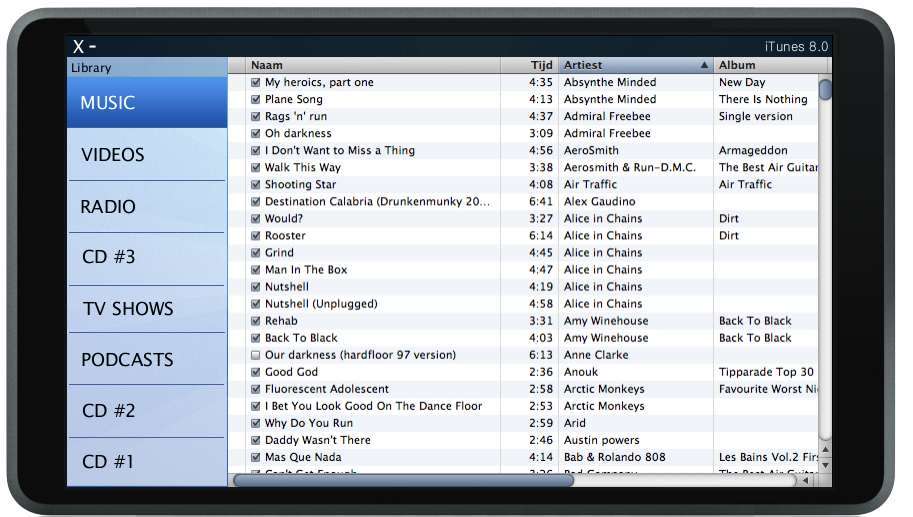
Task: Select song 'Man In The Box'
Action: pos(306,270)
